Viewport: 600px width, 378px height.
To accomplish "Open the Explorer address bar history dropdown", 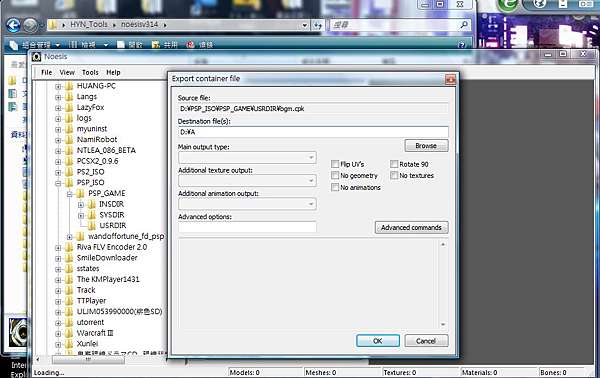I will [305, 26].
